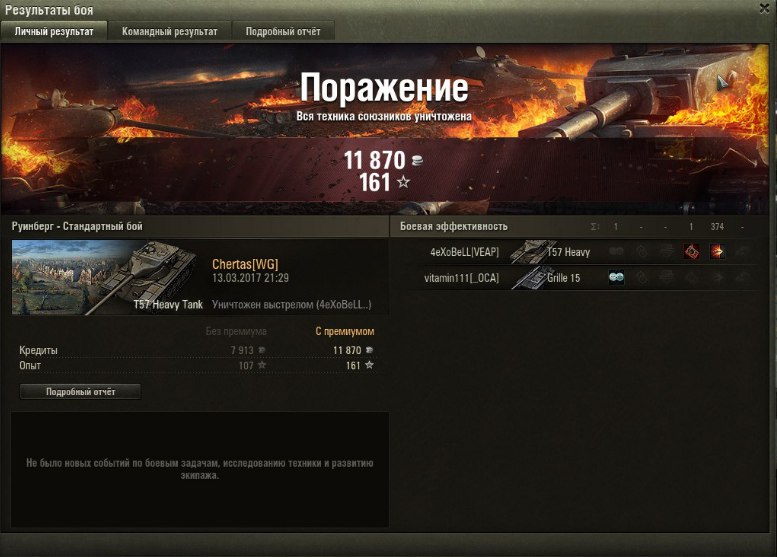Click the T57 Heavy Tank map thumbnail
The height and width of the screenshot is (557, 777).
108,278
